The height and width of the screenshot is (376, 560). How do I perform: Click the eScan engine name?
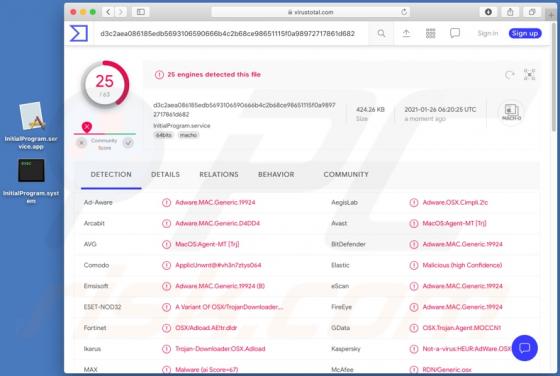coord(340,286)
